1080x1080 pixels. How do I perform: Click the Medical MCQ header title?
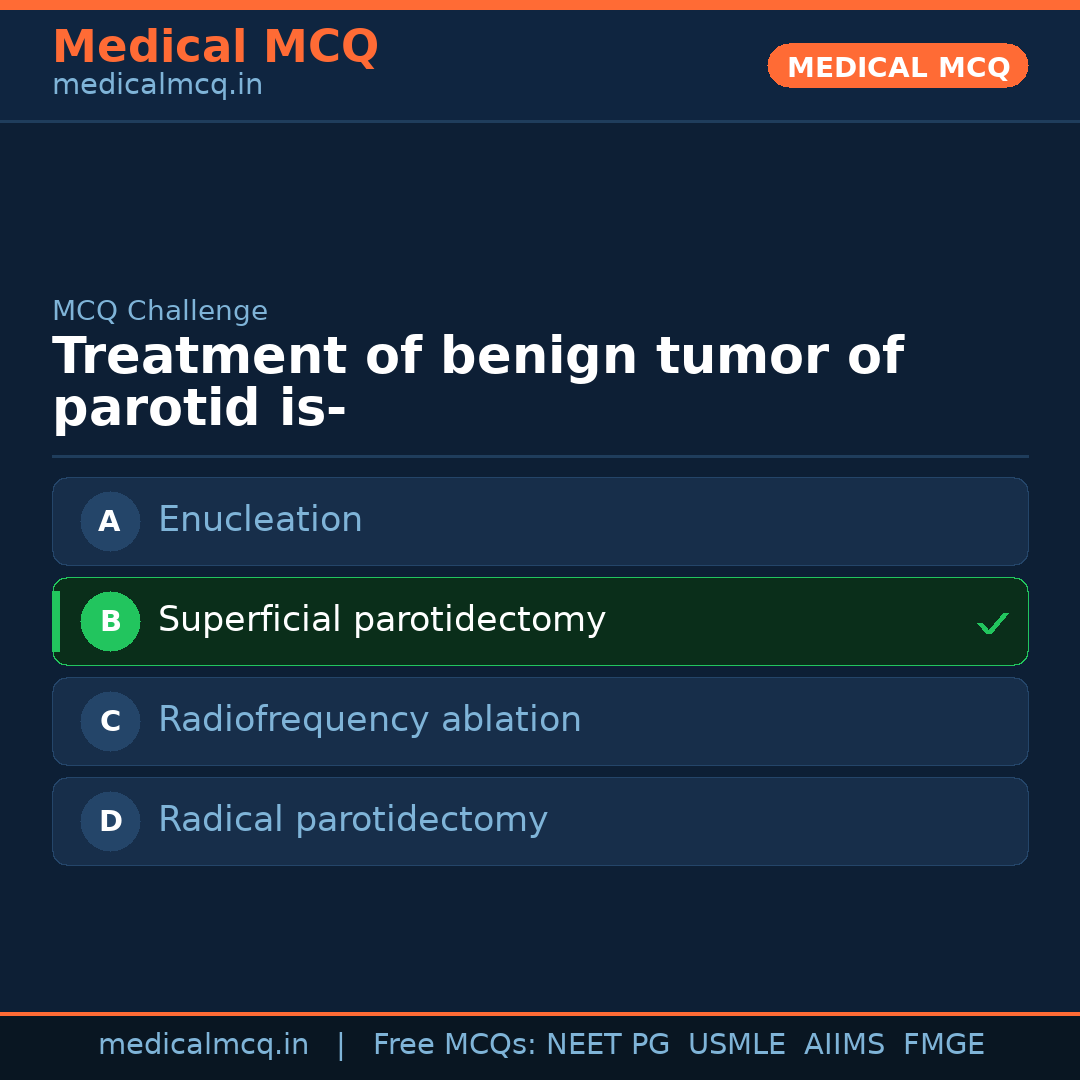(x=215, y=47)
